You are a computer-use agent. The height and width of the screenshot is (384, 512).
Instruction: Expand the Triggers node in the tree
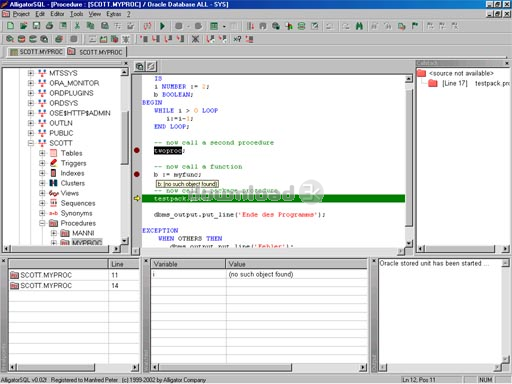pos(42,163)
